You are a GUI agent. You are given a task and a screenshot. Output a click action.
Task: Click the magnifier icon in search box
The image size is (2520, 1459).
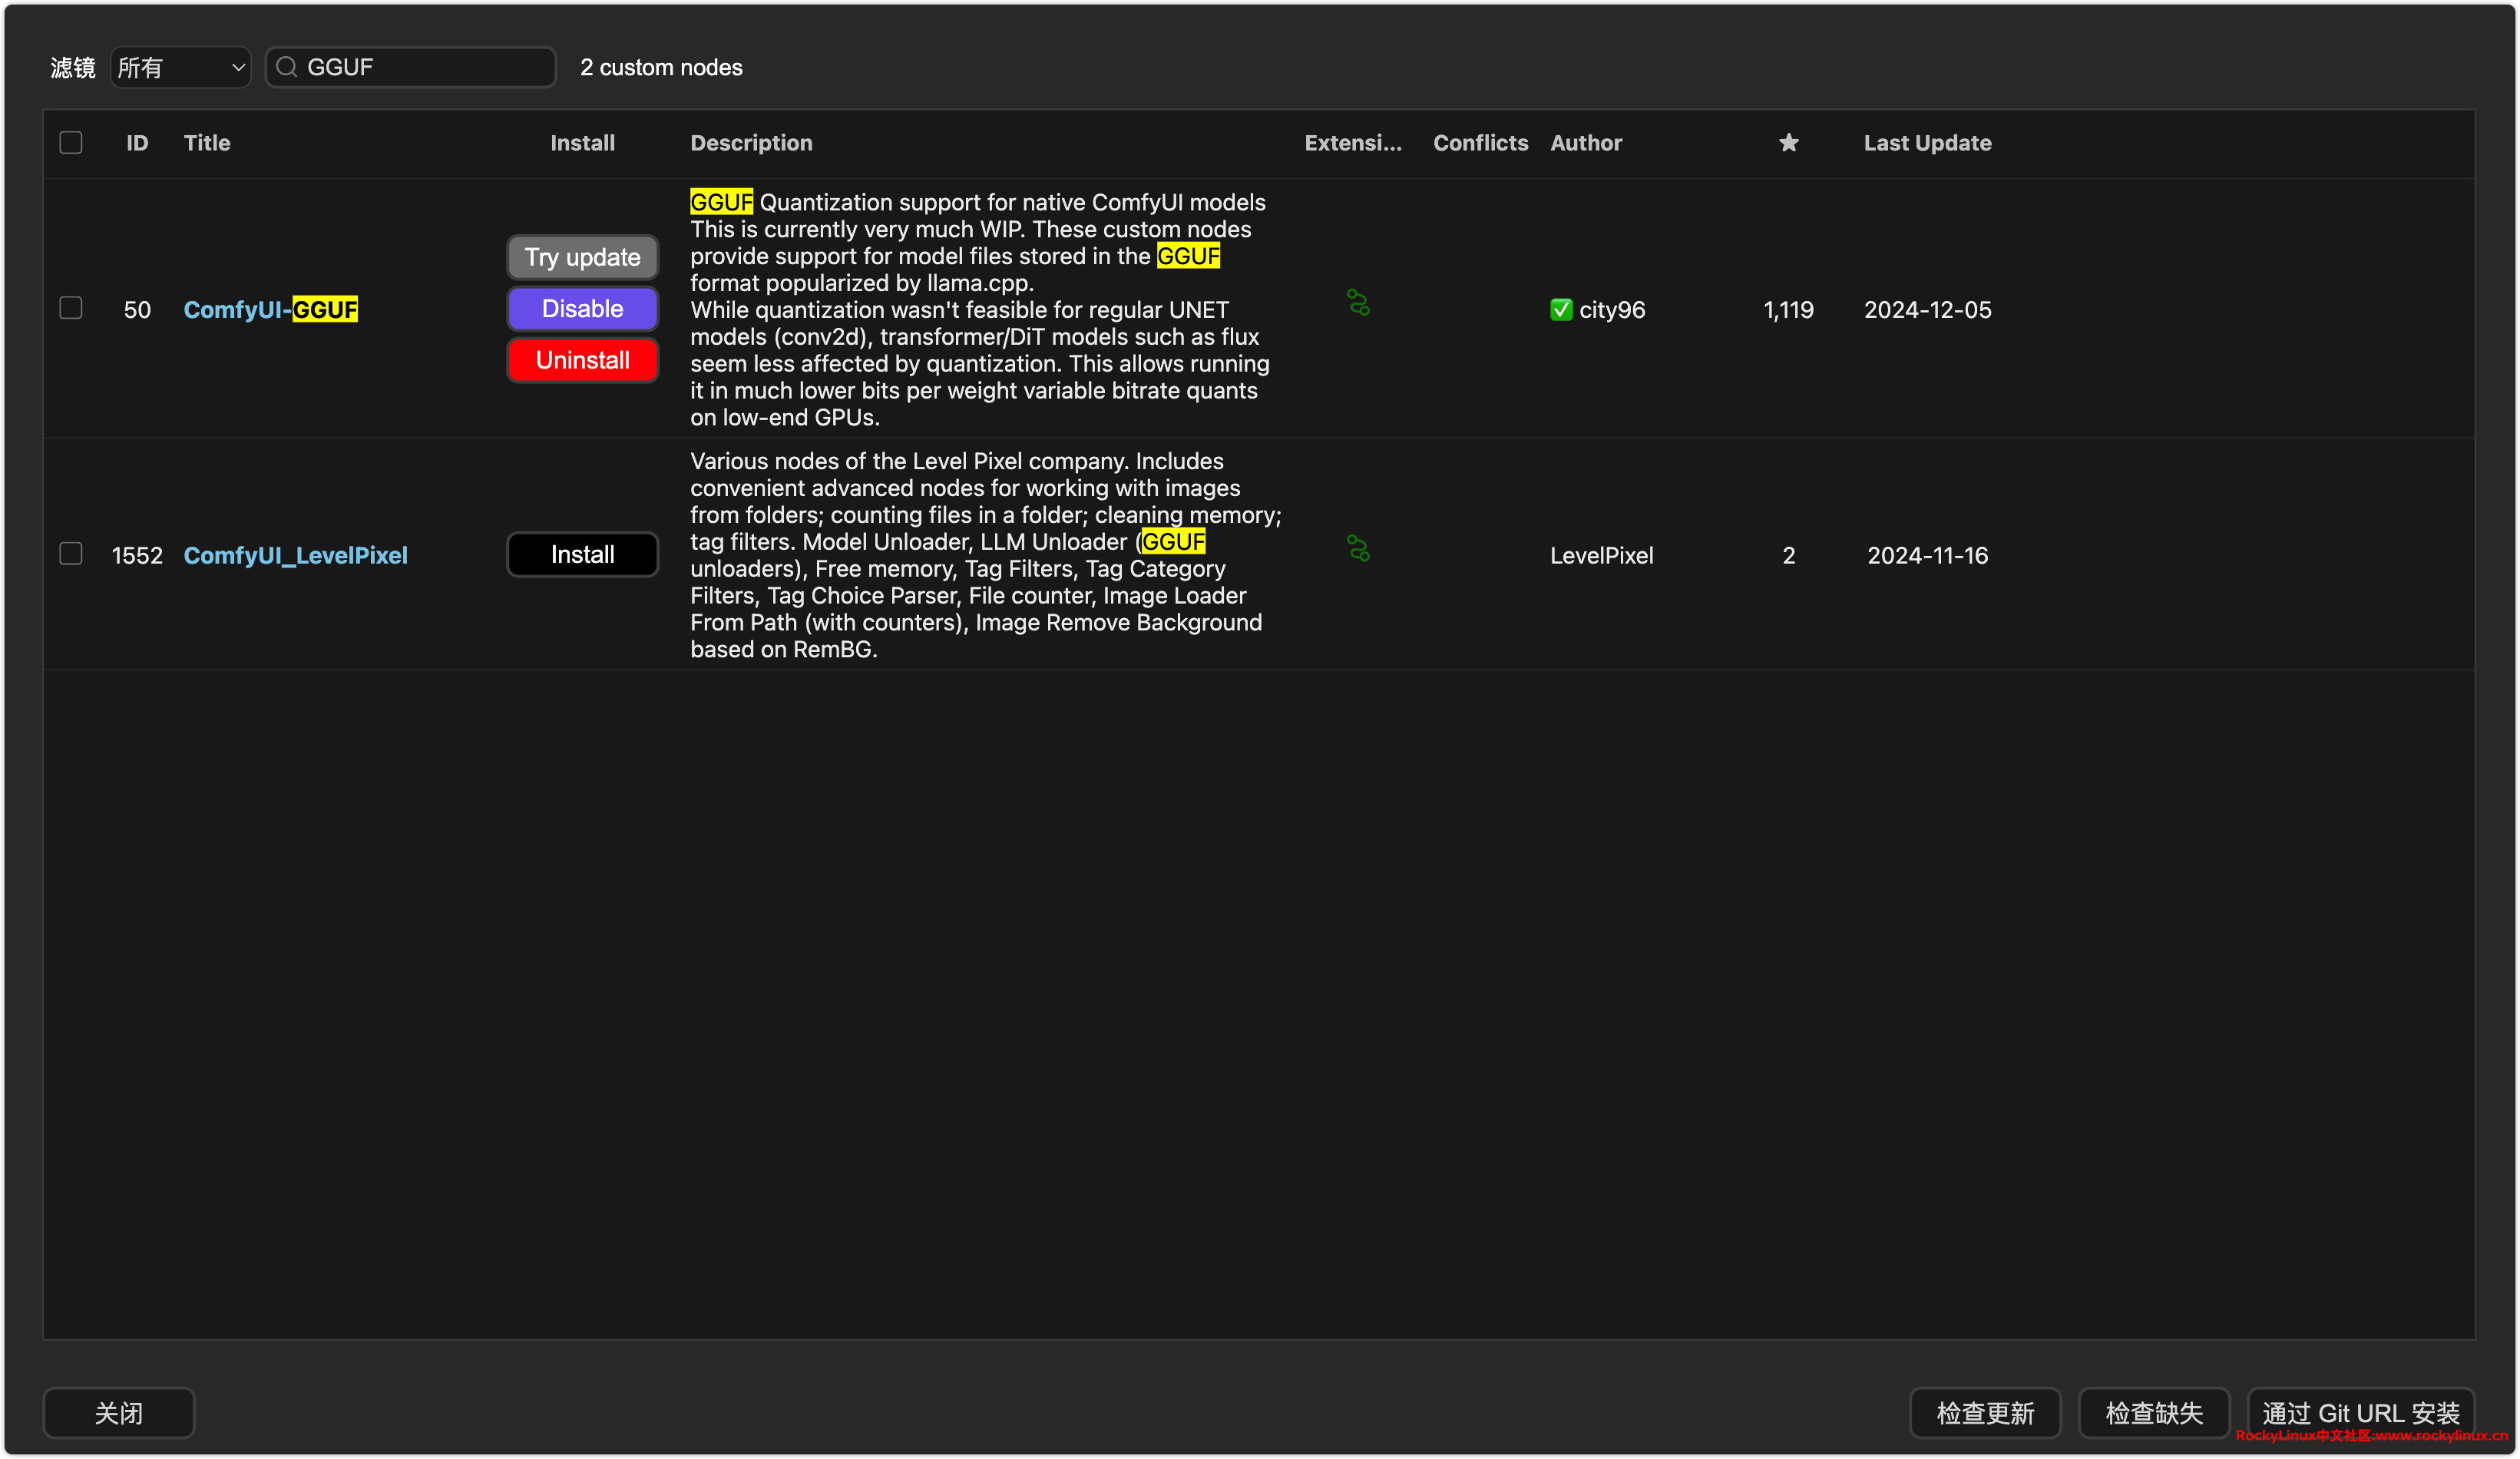click(x=287, y=67)
